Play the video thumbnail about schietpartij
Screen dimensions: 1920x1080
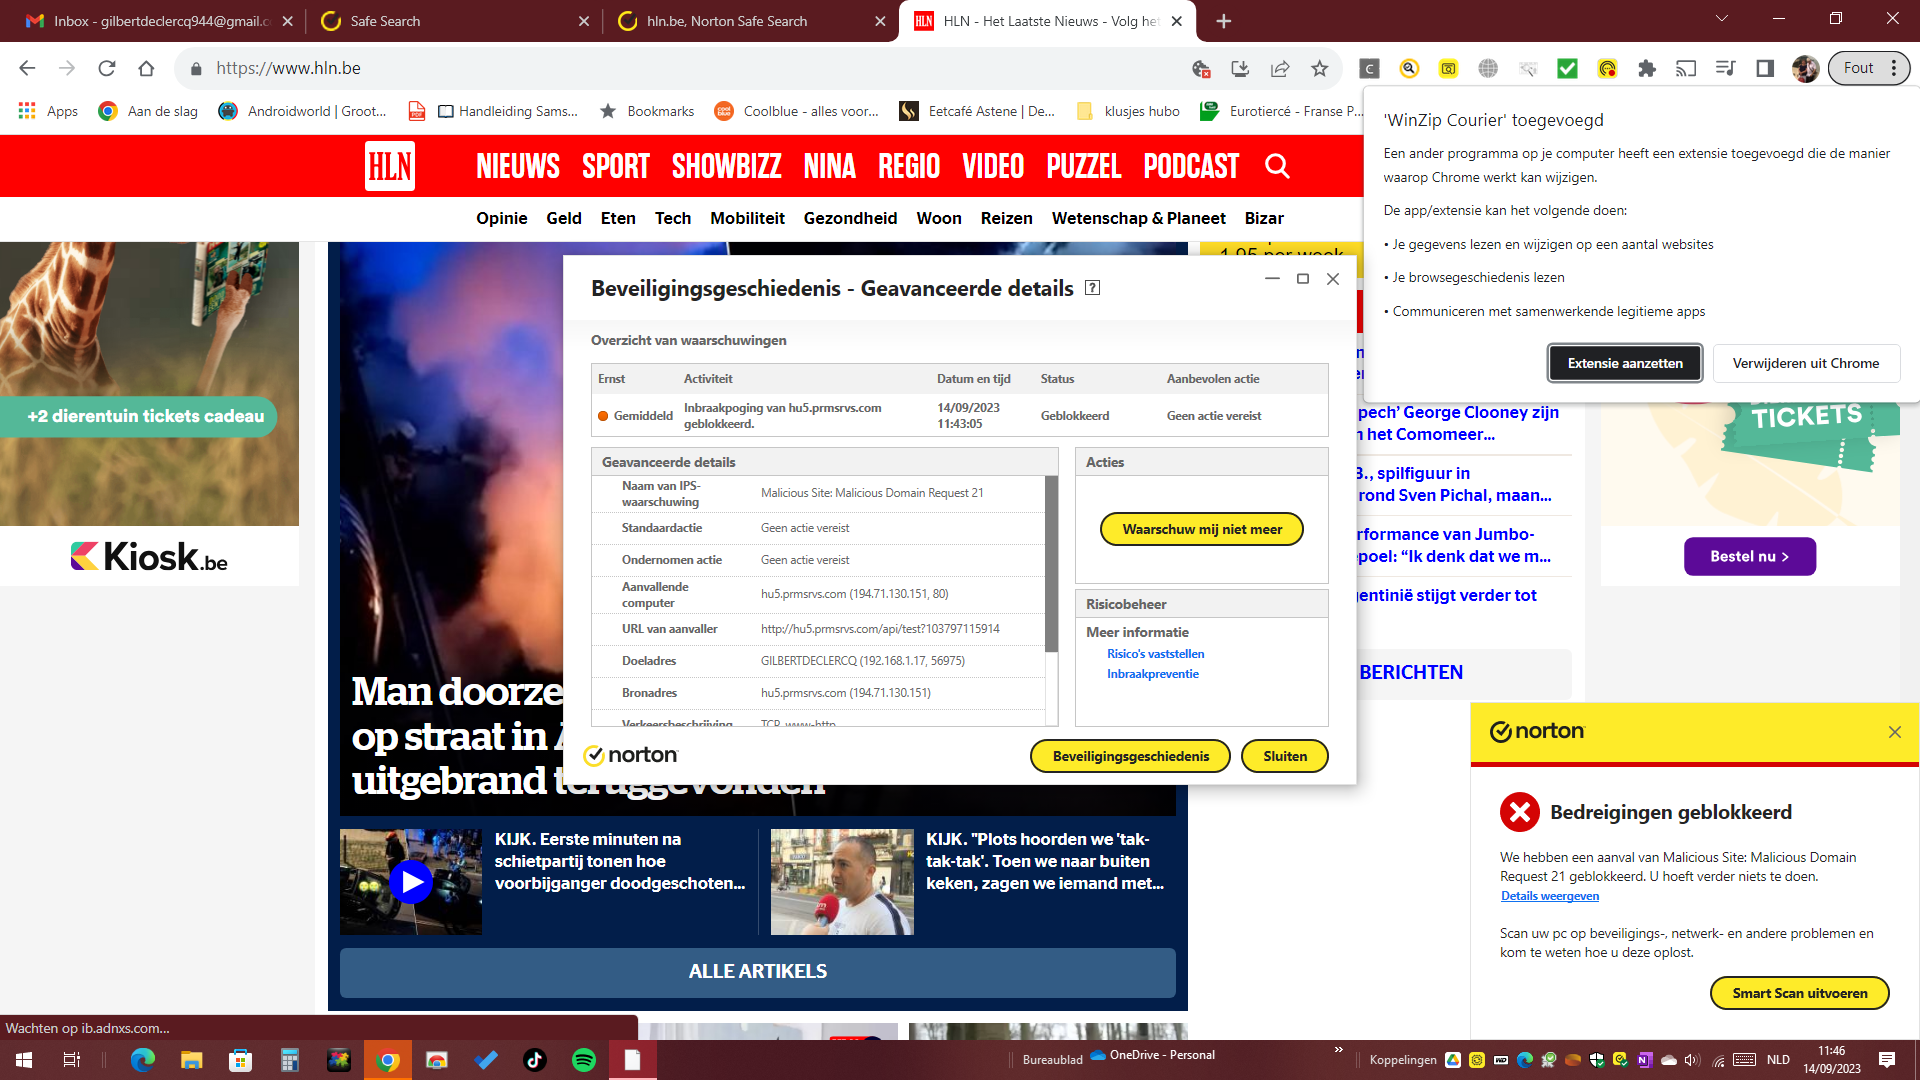[411, 882]
